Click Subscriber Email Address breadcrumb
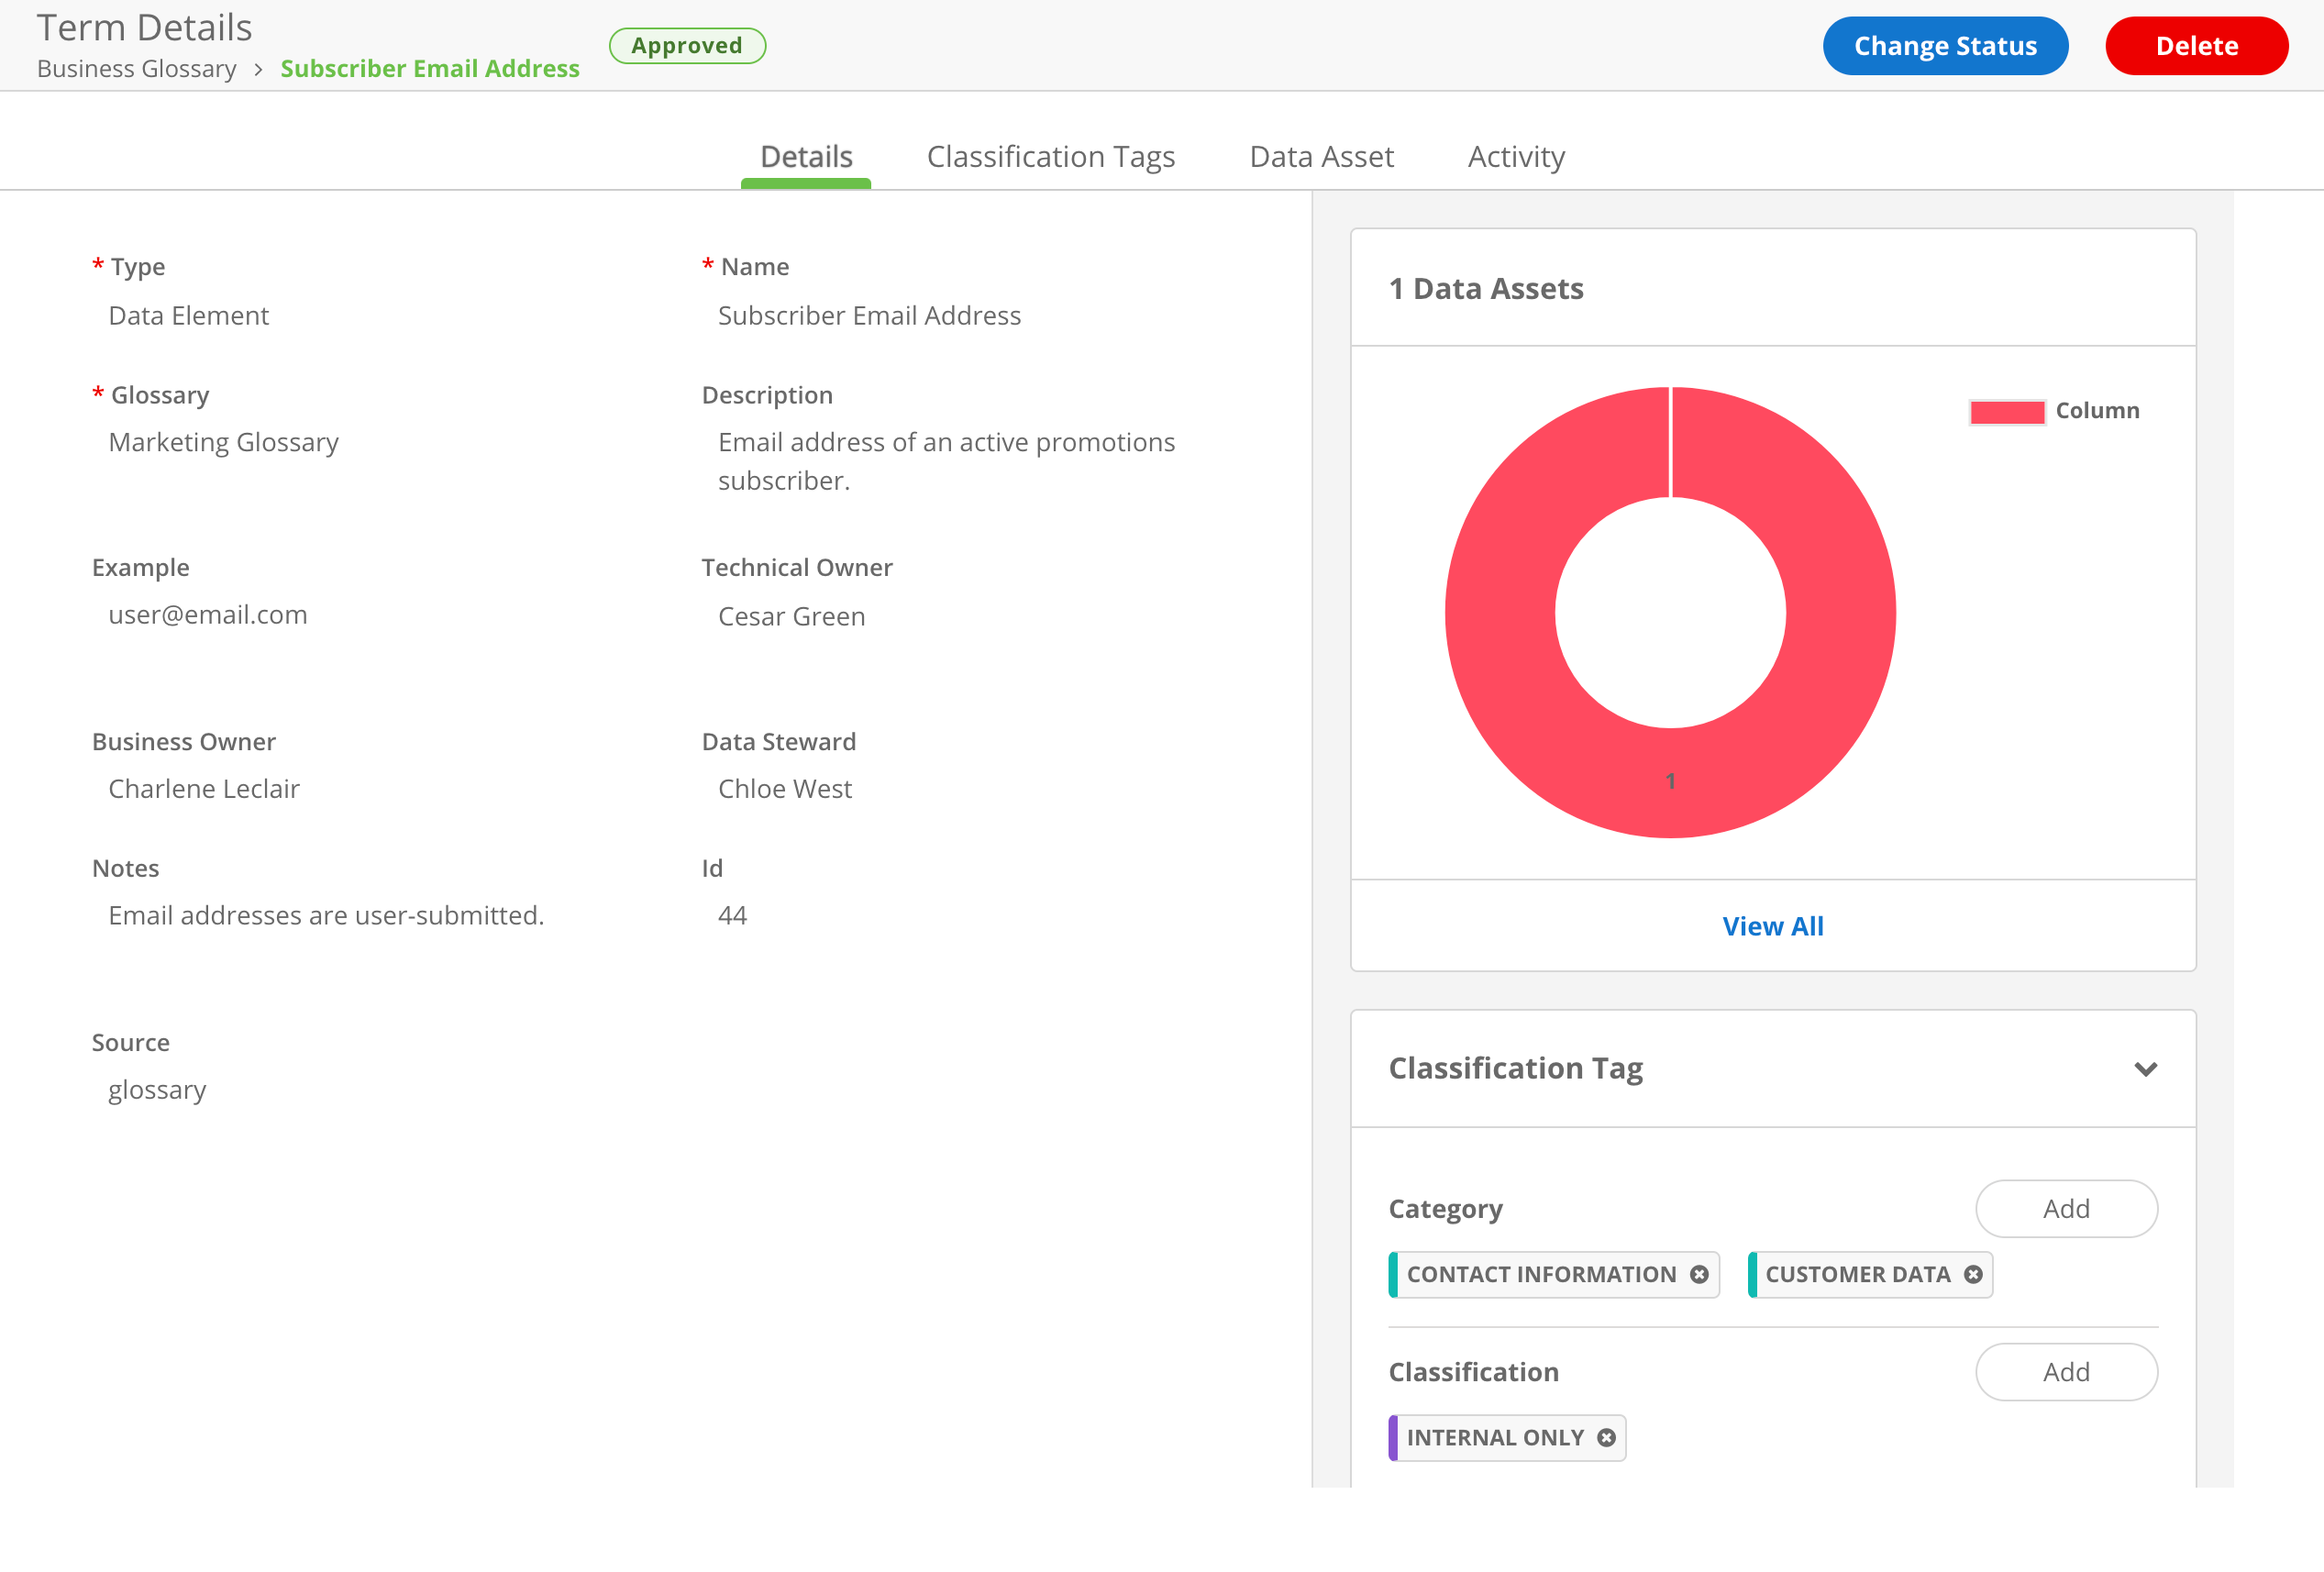The height and width of the screenshot is (1572, 2324). point(430,69)
